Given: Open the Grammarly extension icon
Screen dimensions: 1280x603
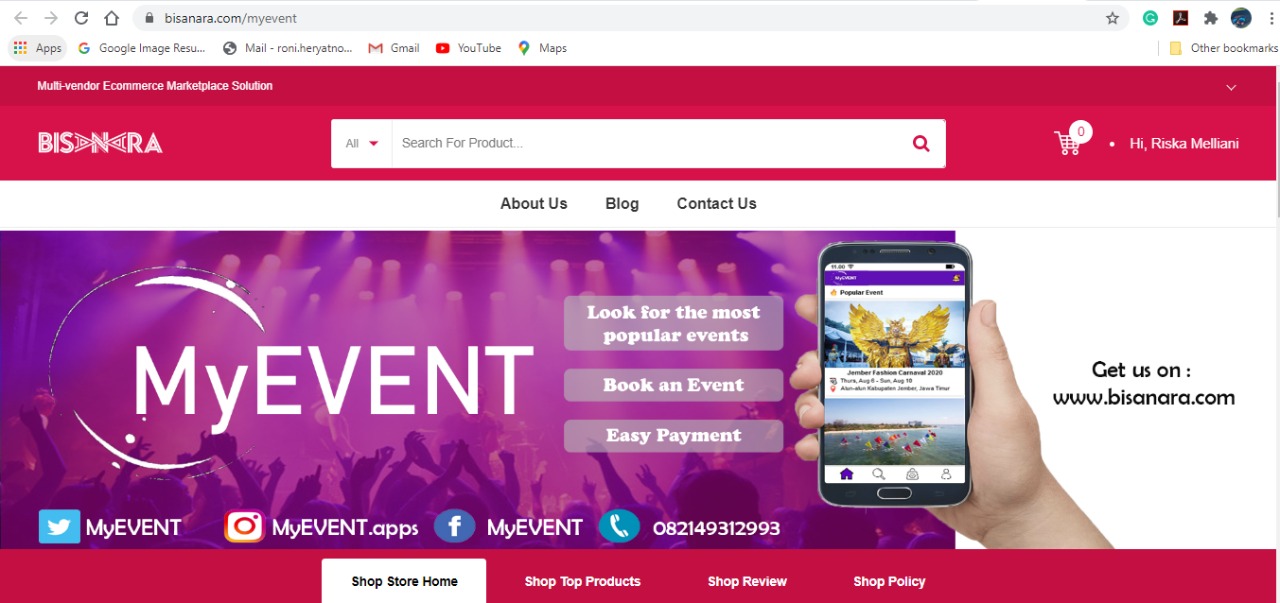Looking at the screenshot, I should coord(1151,18).
